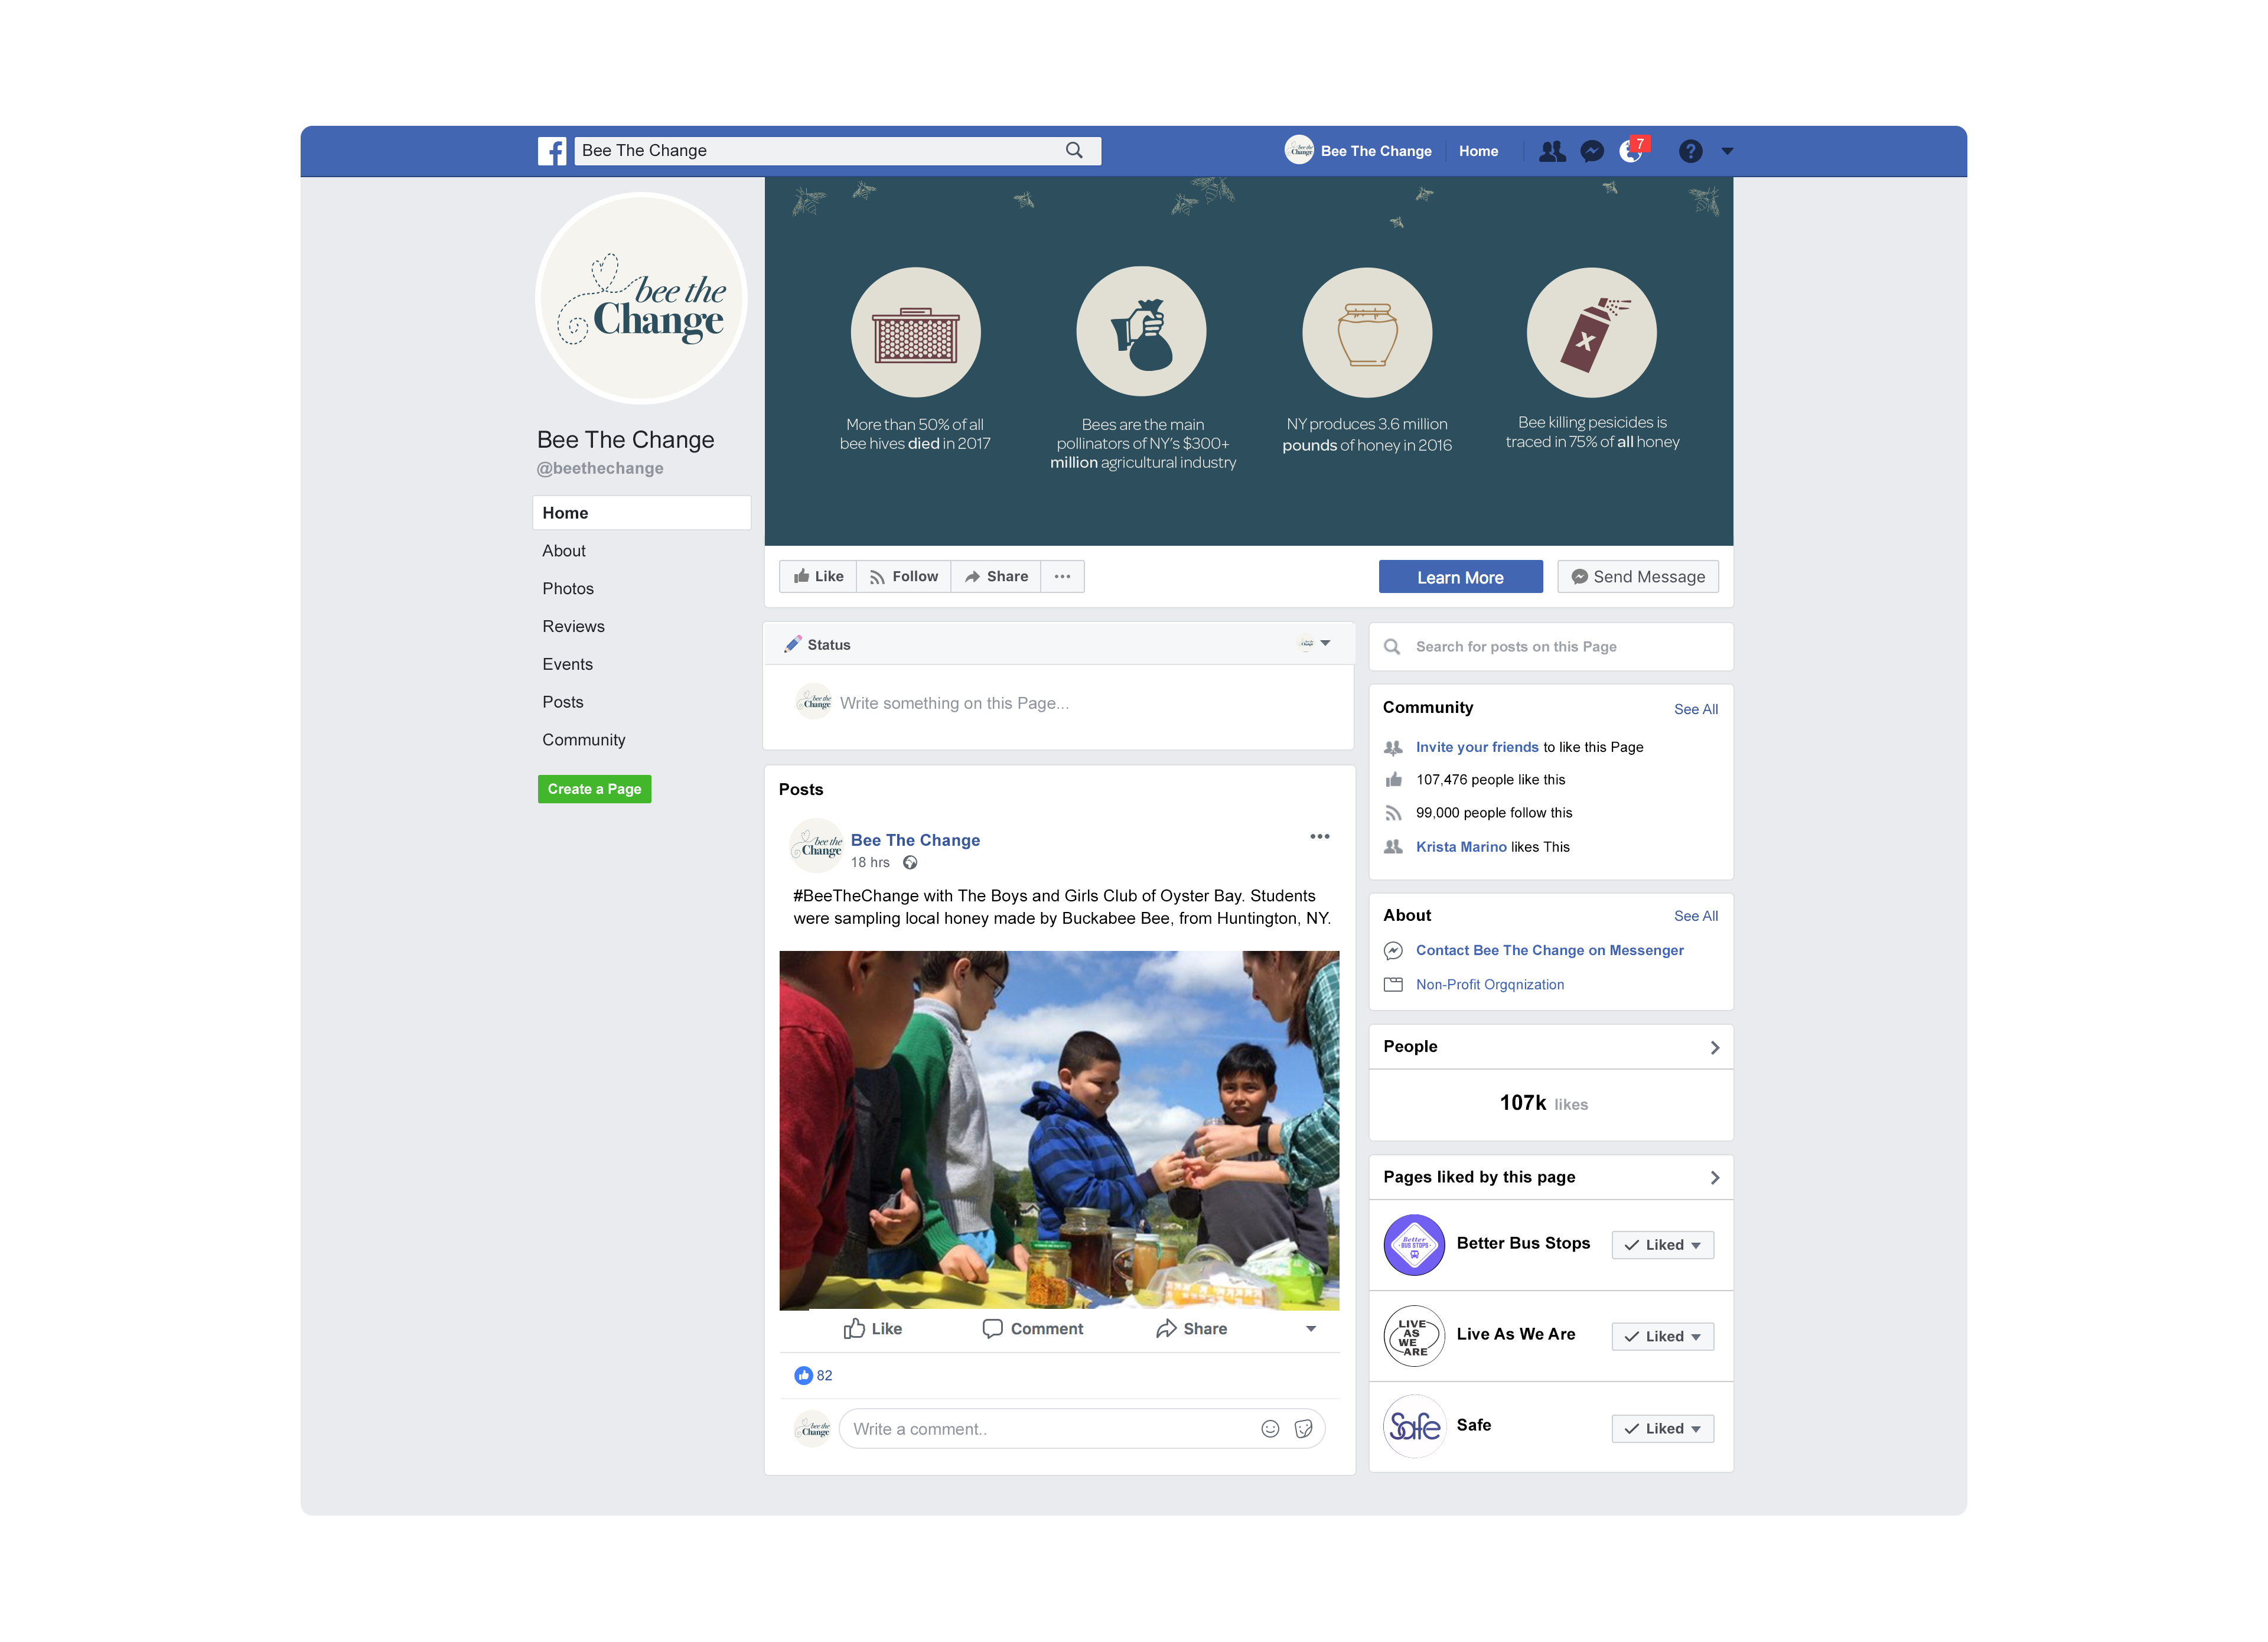Click the 18 hrs post timestamp
The height and width of the screenshot is (1642, 2268).
[870, 863]
